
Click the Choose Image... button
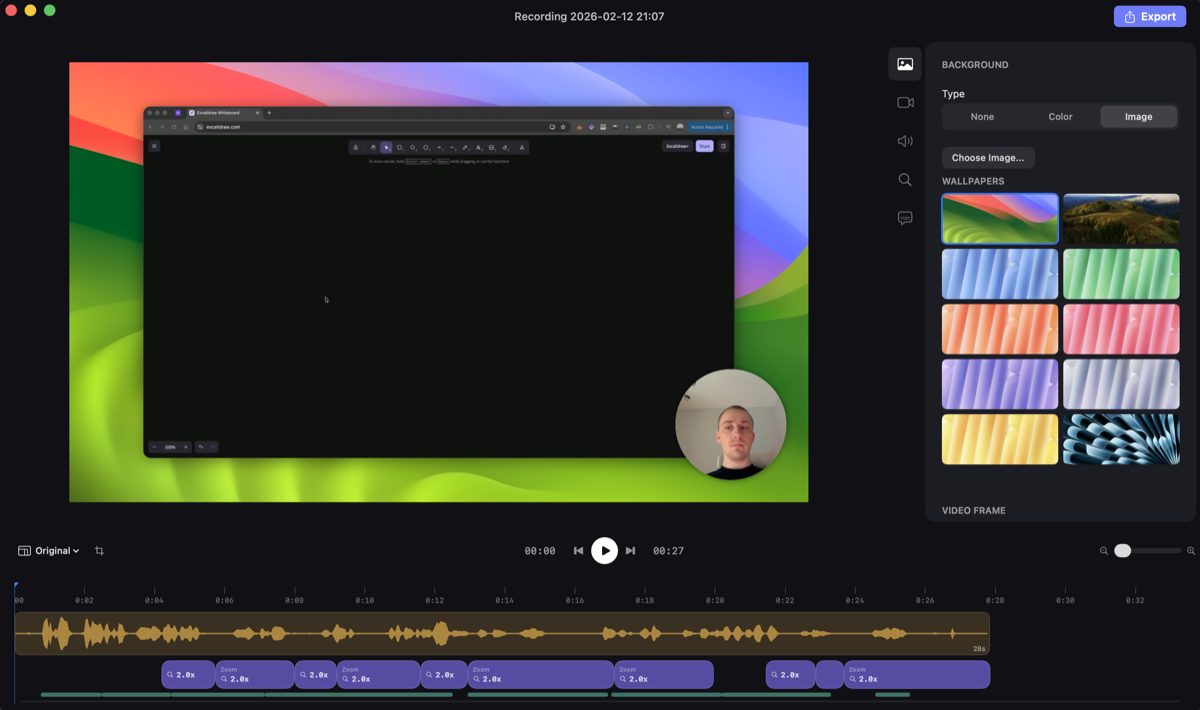[988, 157]
